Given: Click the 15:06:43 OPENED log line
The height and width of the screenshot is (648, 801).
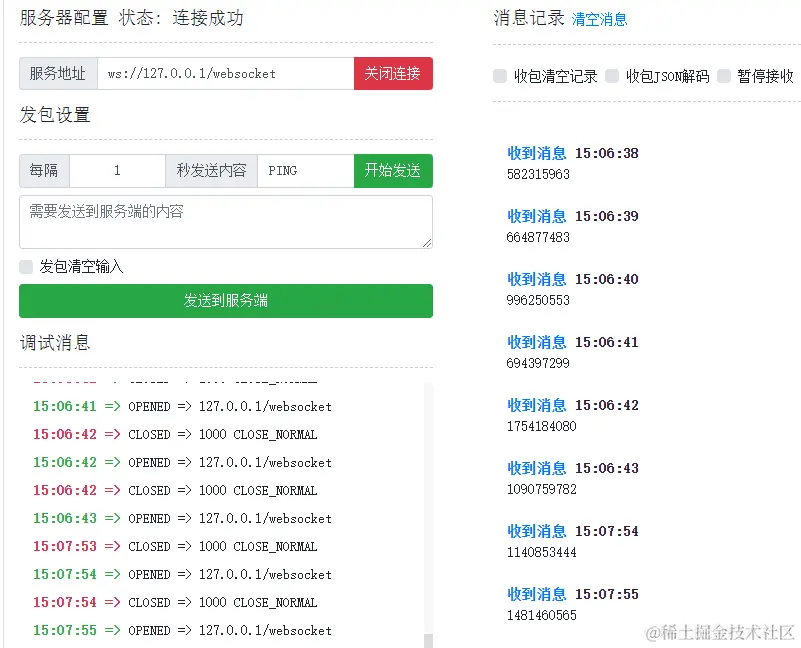Looking at the screenshot, I should pyautogui.click(x=182, y=518).
